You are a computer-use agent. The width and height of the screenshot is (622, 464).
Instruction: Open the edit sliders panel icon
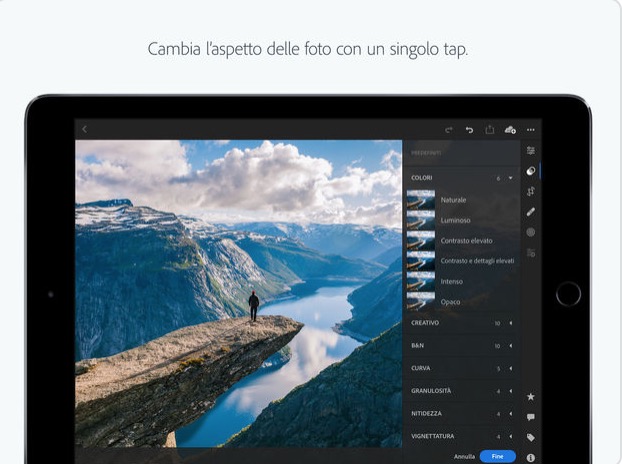coord(531,151)
